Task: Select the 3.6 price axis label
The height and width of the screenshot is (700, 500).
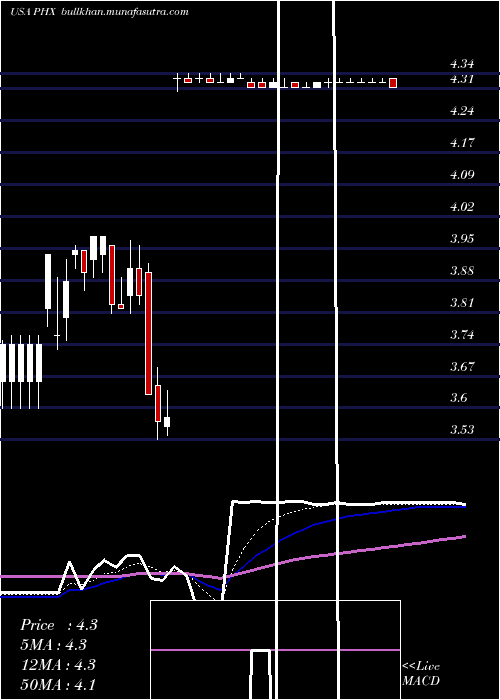Action: coord(459,398)
